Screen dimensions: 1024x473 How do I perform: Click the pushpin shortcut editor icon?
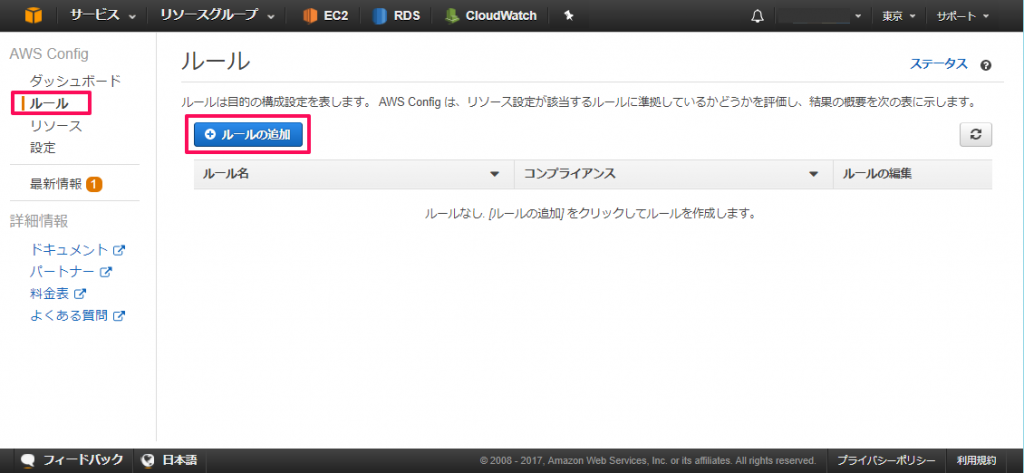(568, 16)
